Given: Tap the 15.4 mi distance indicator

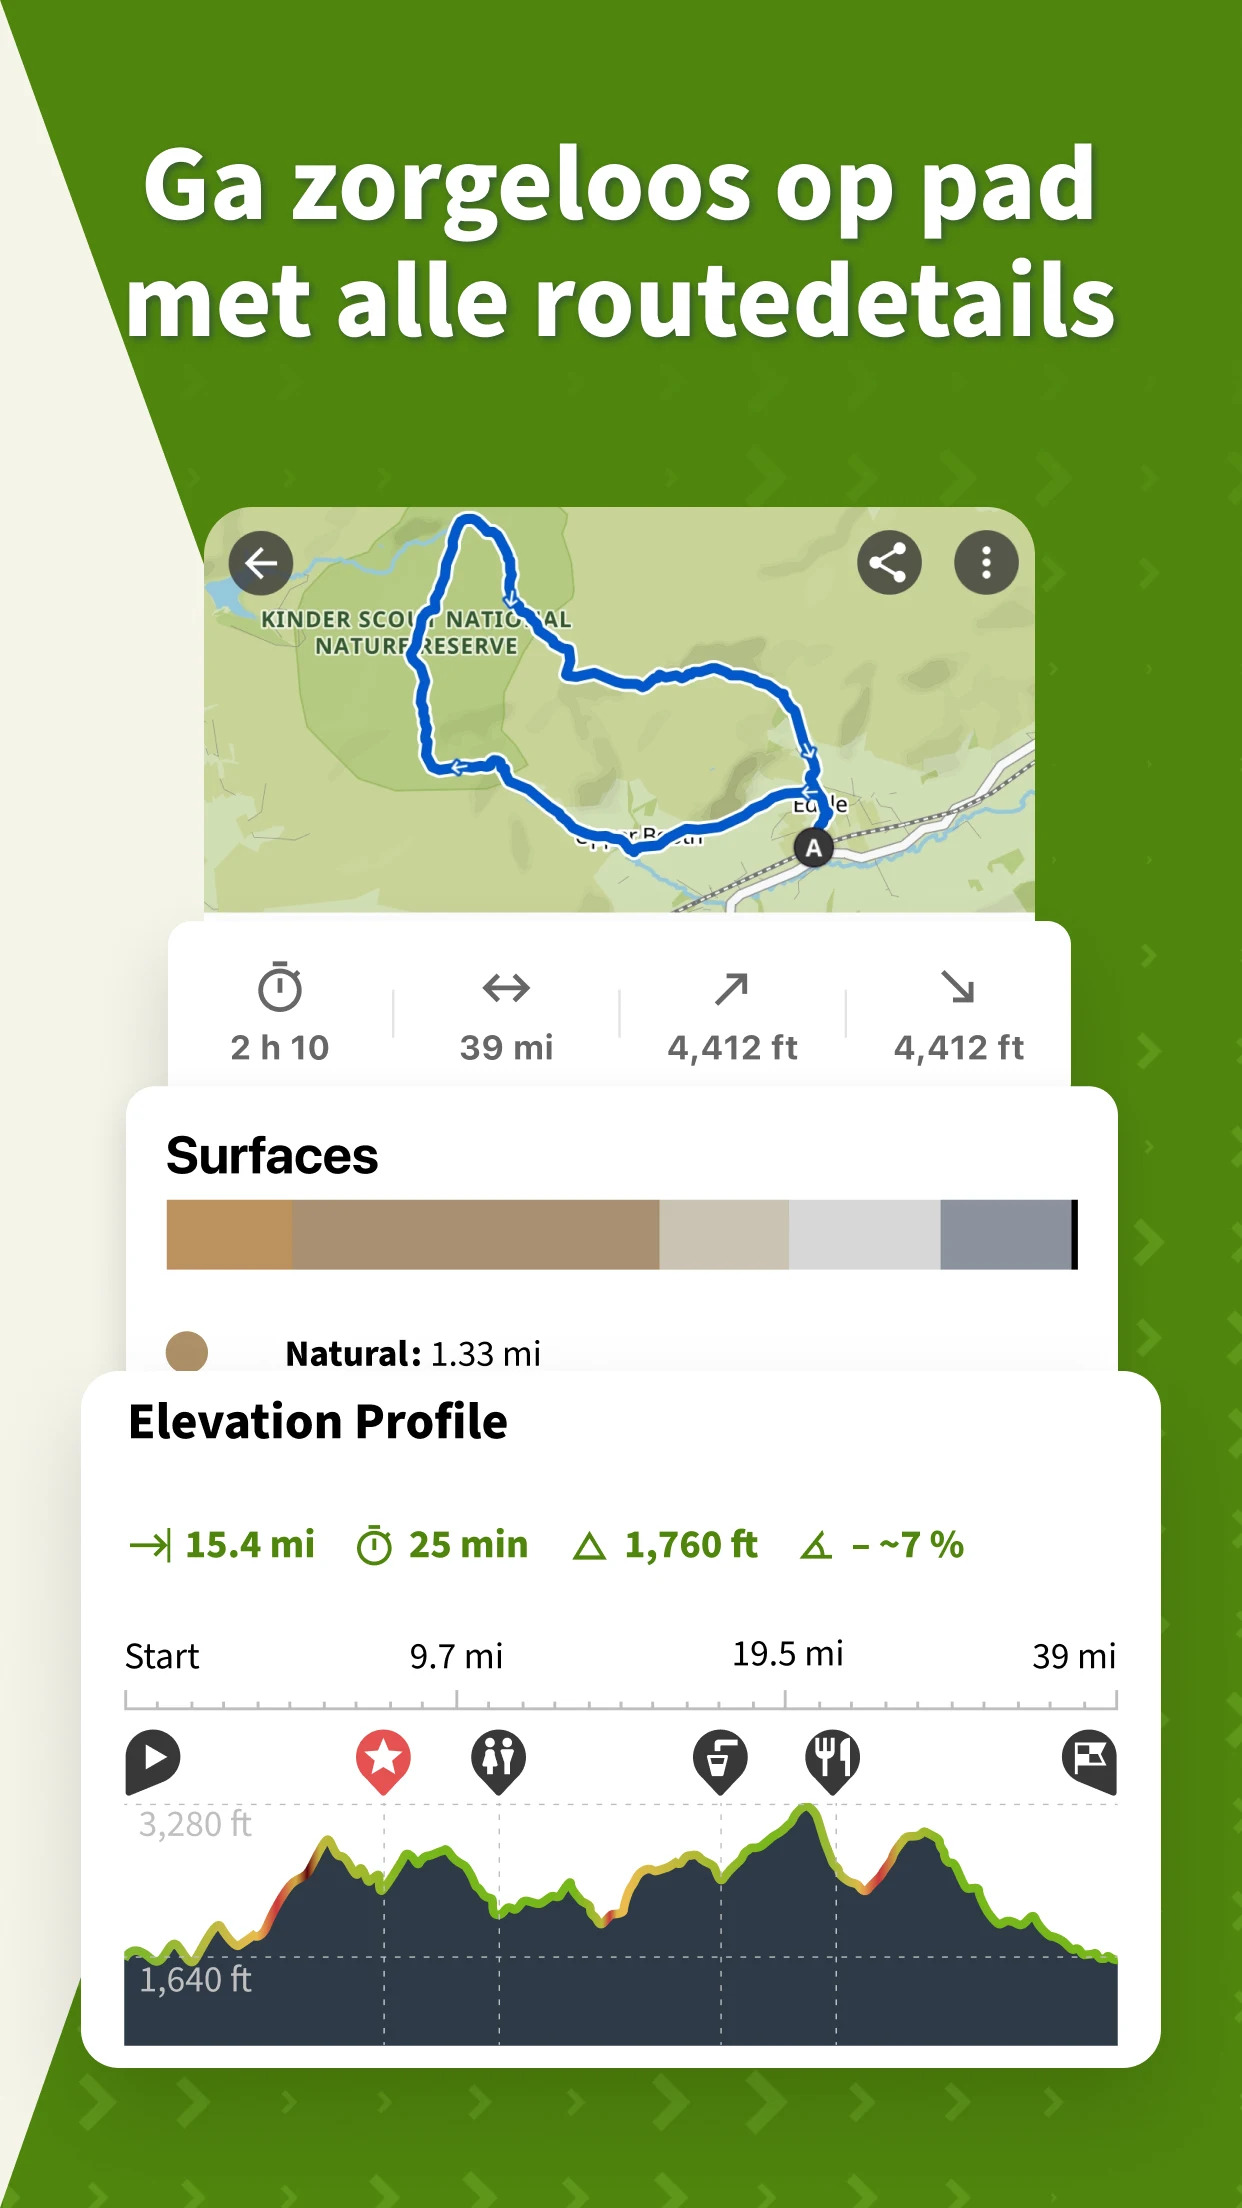Looking at the screenshot, I should (222, 1545).
